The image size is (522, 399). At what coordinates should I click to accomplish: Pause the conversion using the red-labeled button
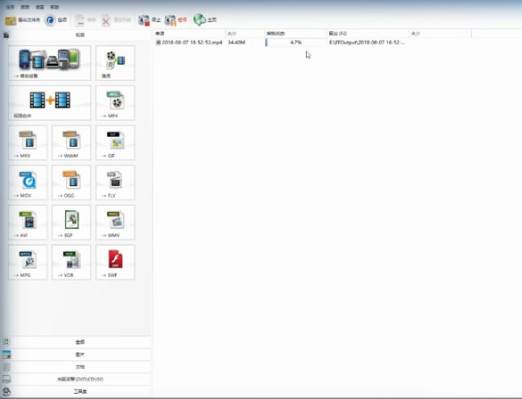pyautogui.click(x=176, y=20)
